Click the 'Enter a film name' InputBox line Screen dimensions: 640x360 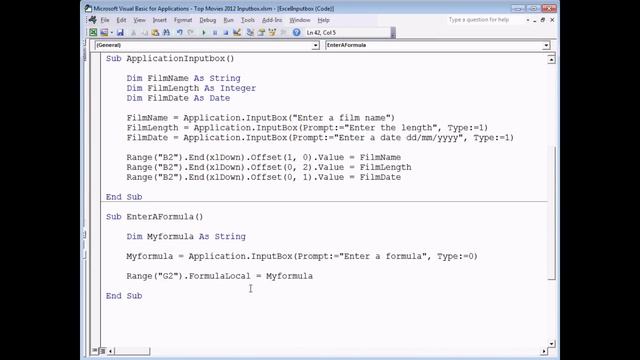[x=260, y=118]
